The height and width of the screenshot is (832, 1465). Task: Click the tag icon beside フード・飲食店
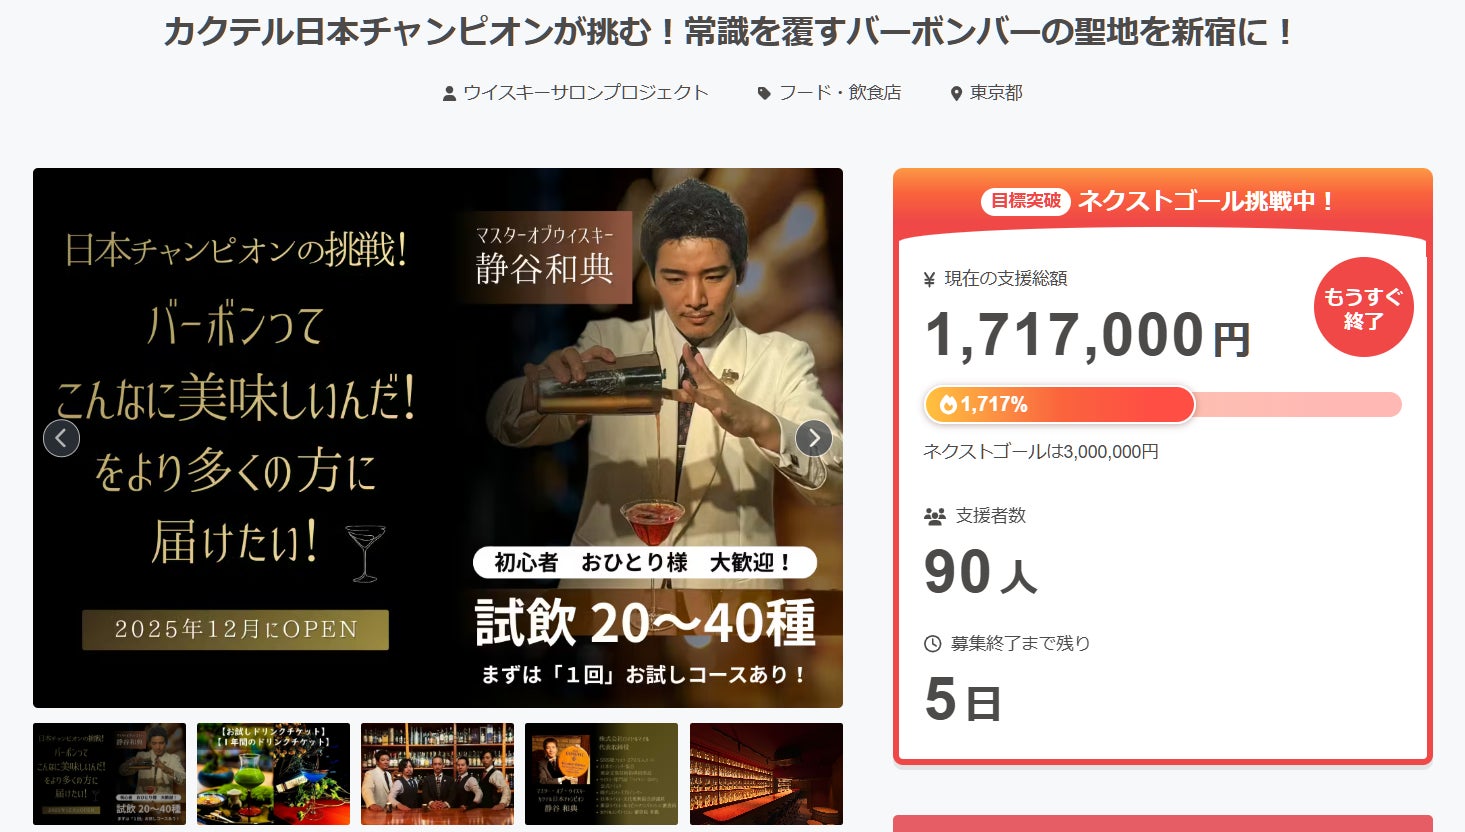click(764, 93)
